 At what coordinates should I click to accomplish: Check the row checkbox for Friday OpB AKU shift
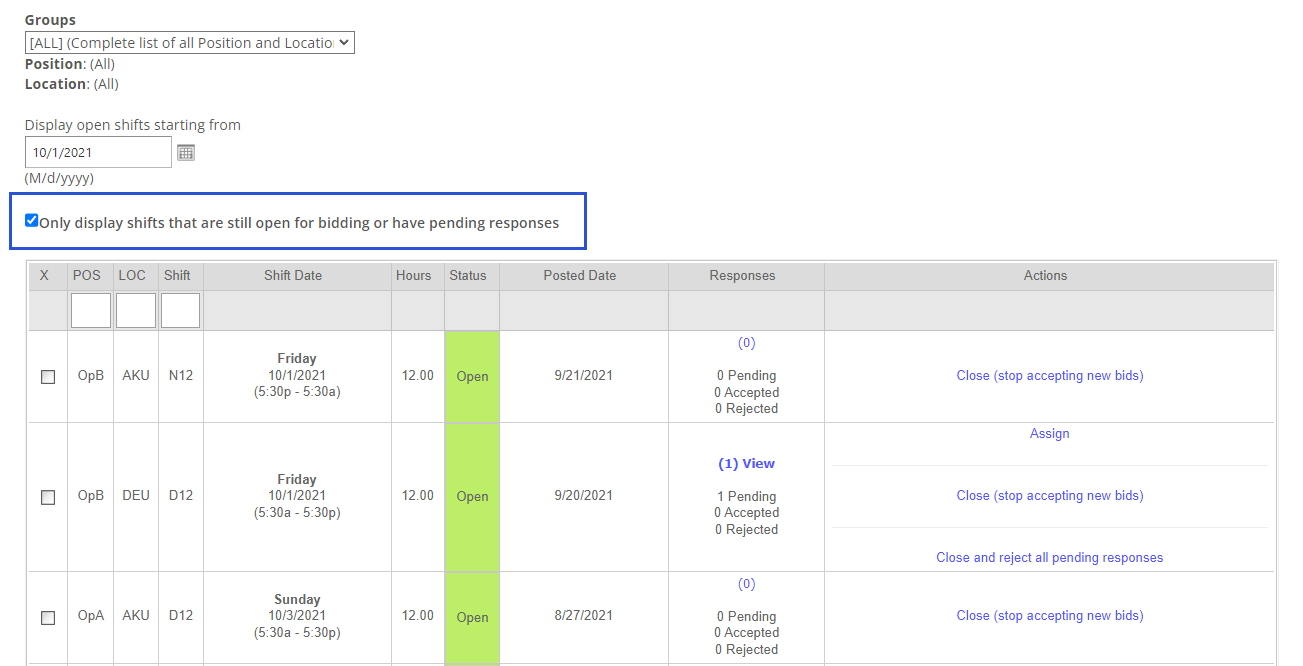(47, 375)
